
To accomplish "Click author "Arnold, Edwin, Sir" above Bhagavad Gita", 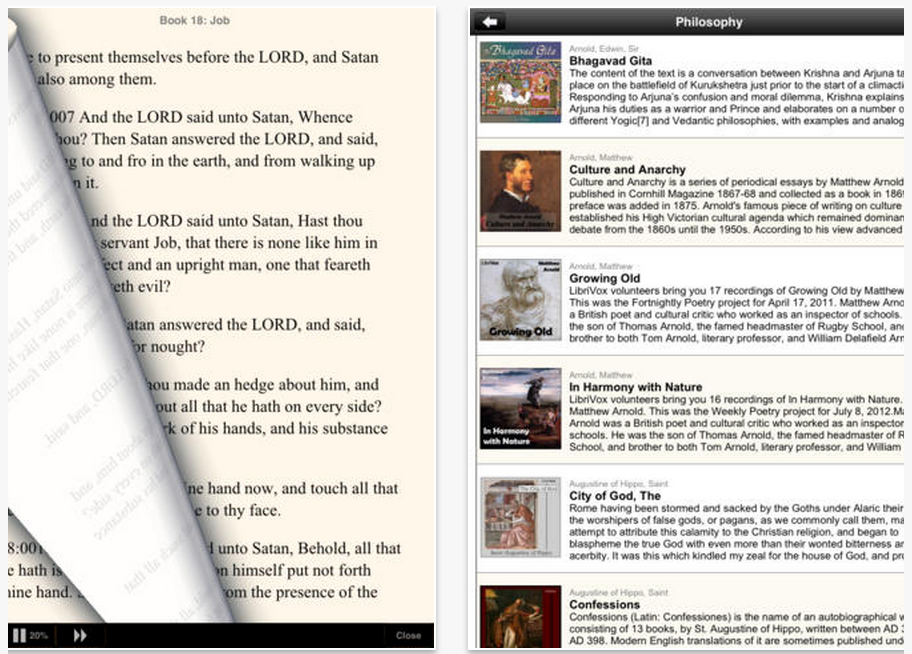I will tap(604, 49).
